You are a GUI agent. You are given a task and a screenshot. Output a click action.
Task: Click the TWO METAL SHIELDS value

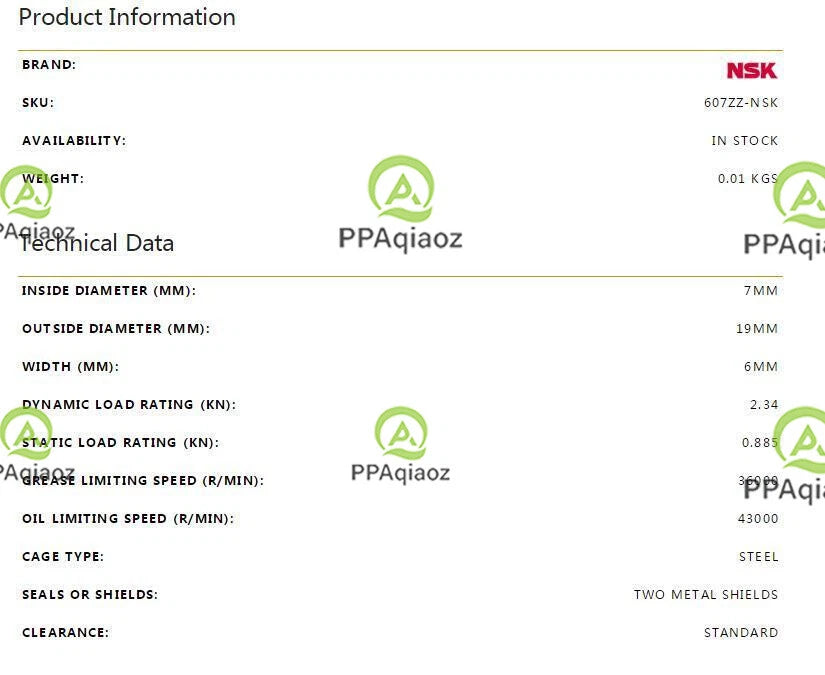706,595
